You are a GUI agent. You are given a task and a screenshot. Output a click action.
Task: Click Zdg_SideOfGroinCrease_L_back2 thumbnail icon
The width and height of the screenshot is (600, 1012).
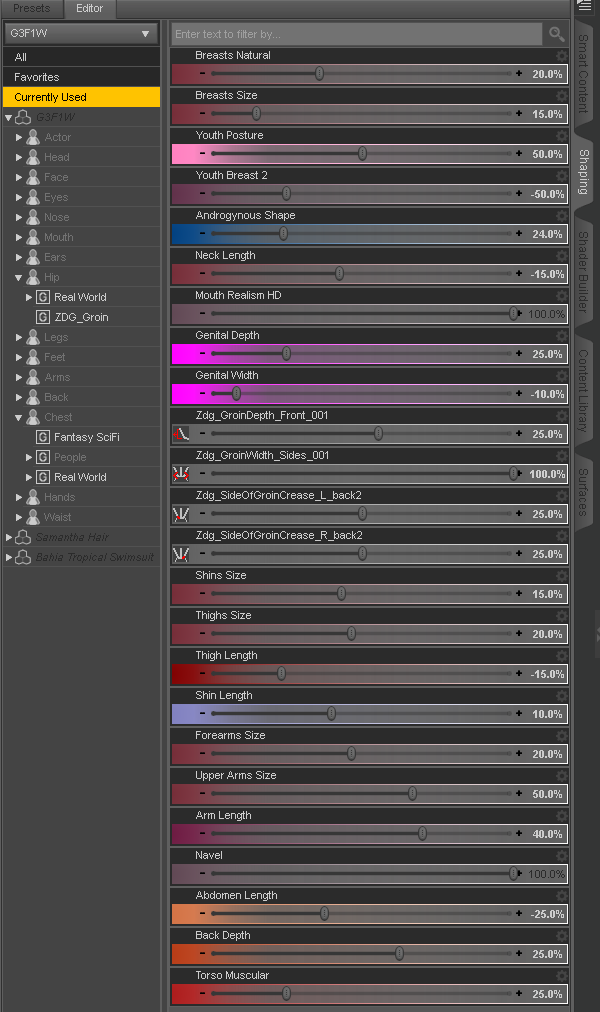pyautogui.click(x=181, y=514)
